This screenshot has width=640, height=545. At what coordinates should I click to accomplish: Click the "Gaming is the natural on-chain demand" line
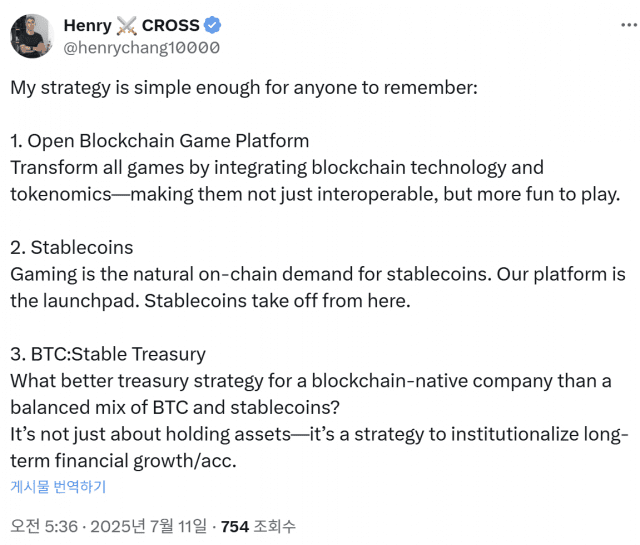pyautogui.click(x=318, y=274)
